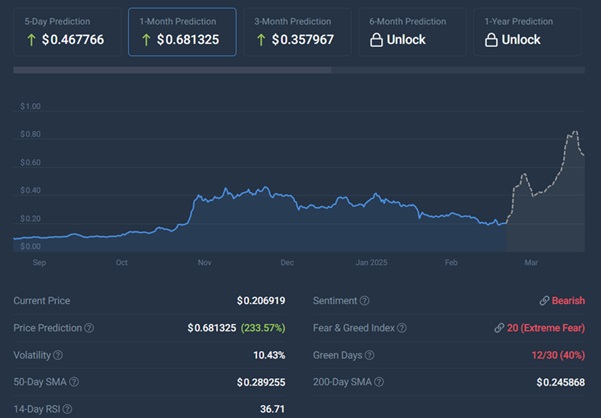
Task: Show the Sentiment info tooltip icon
Action: pos(365,301)
